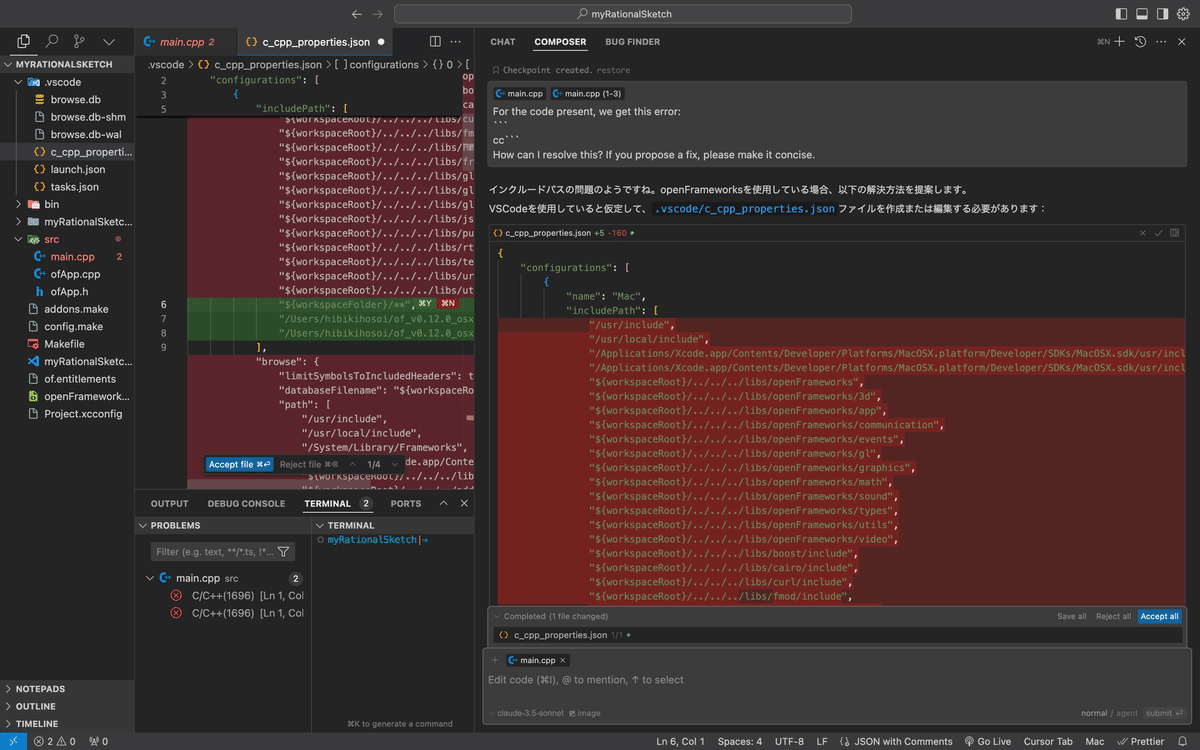
Task: Switch to the OUTPUT panel tab
Action: (x=169, y=504)
